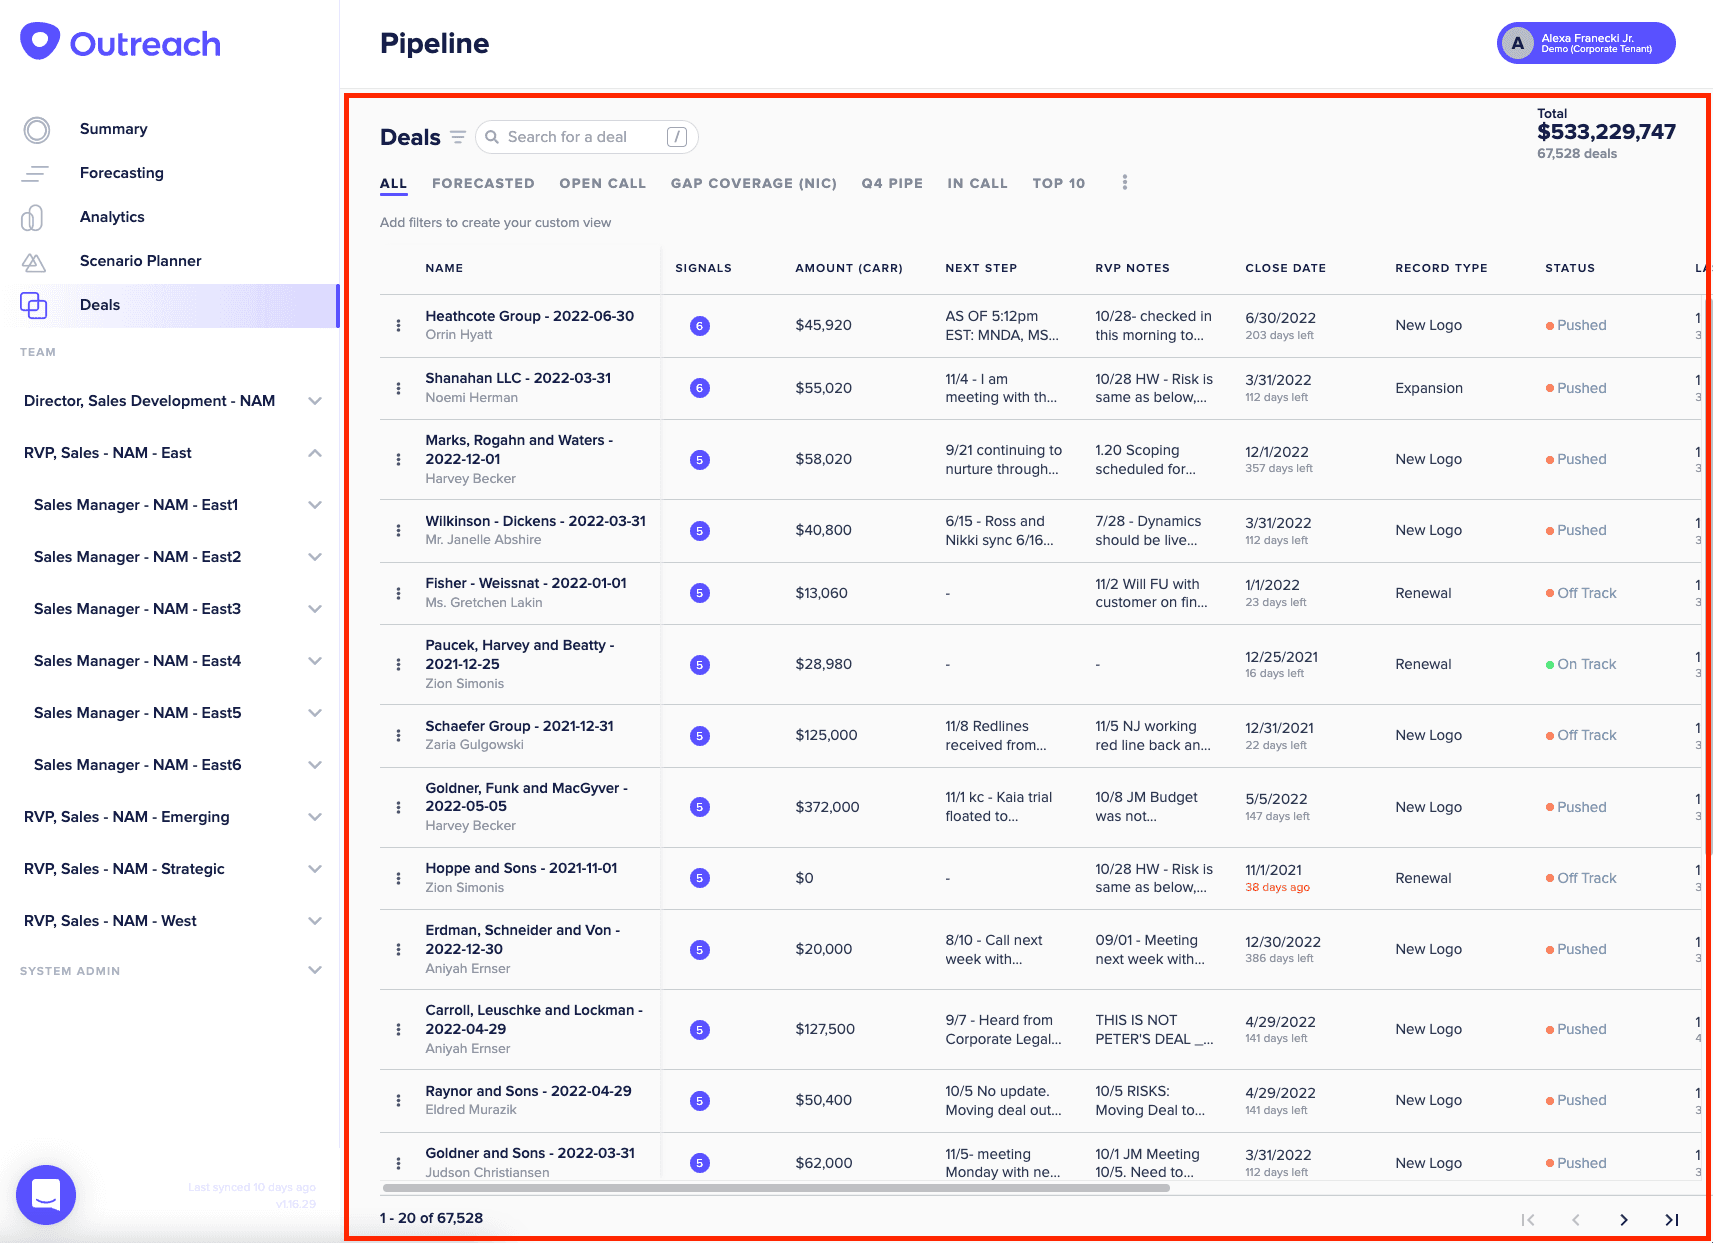Click Add filters to create your custom view
Image resolution: width=1713 pixels, height=1243 pixels.
click(x=495, y=222)
